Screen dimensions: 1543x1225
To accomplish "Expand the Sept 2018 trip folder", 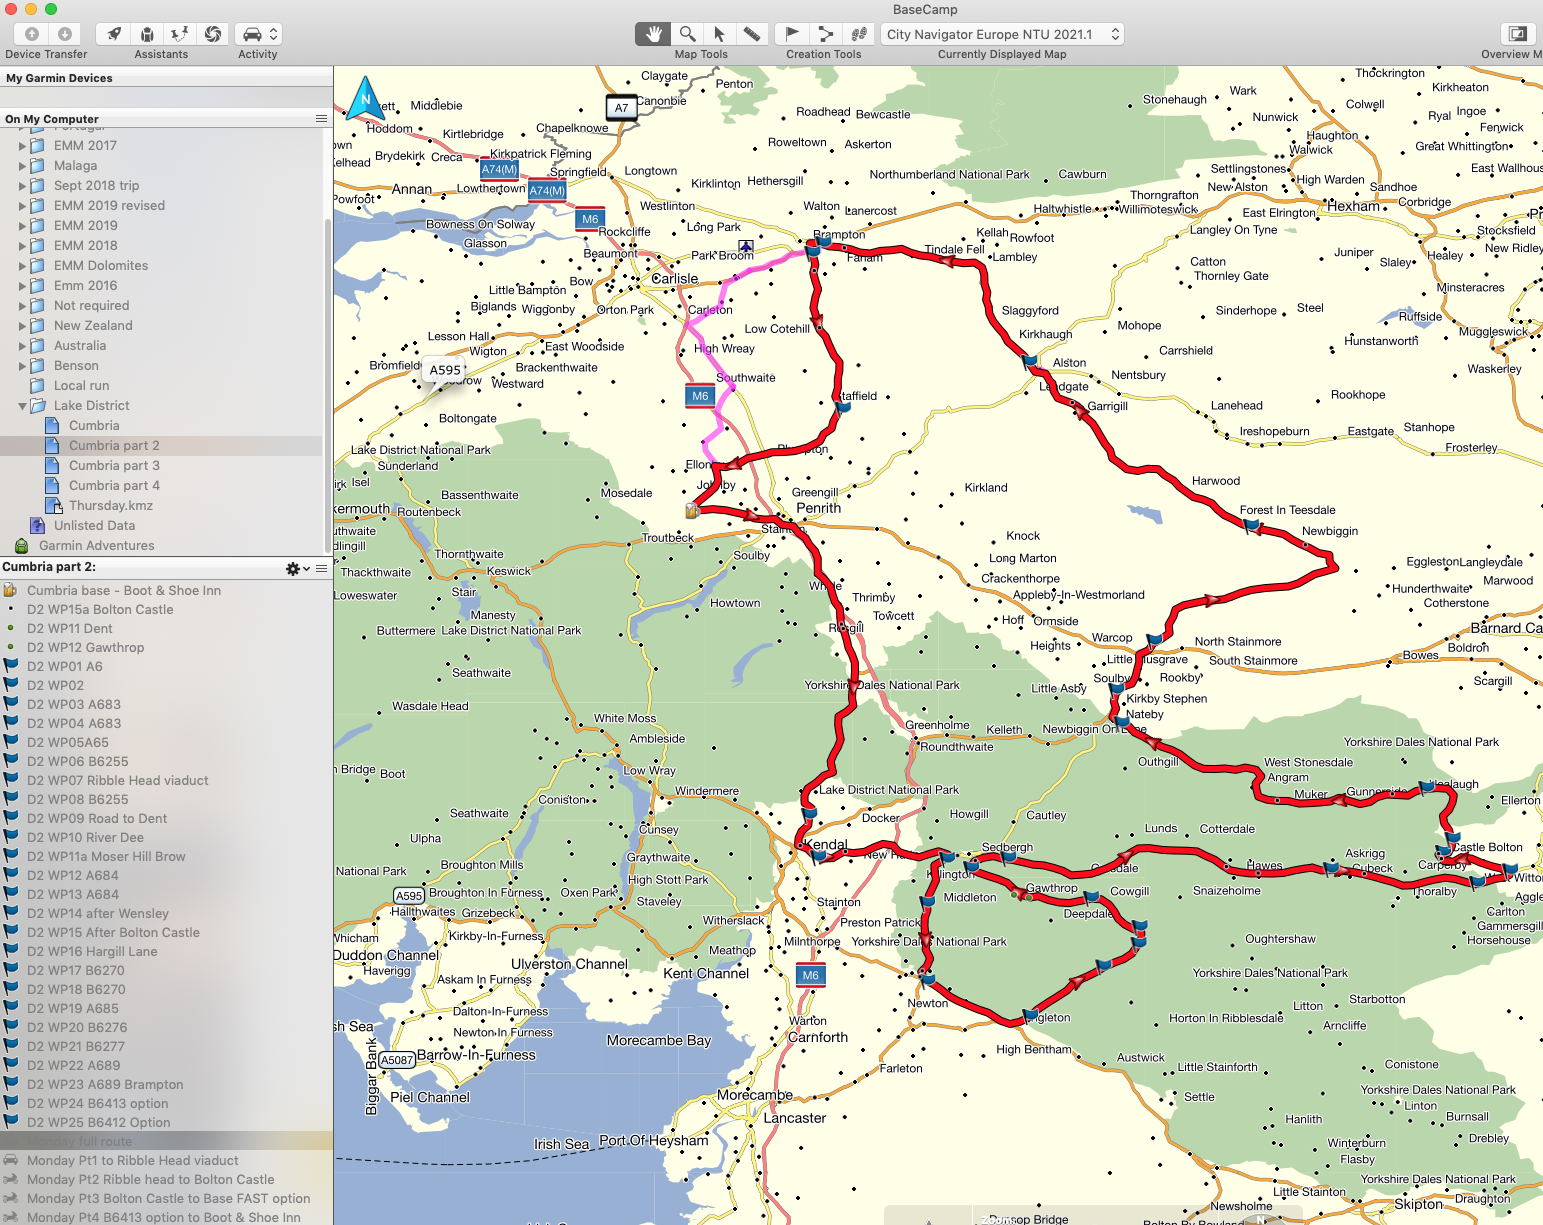I will [x=22, y=186].
